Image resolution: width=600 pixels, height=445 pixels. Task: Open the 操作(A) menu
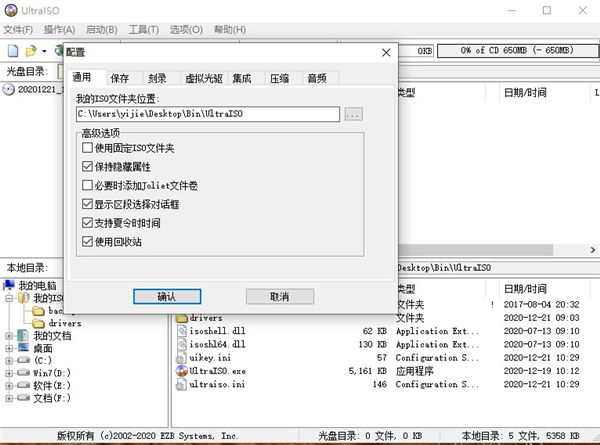(59, 29)
